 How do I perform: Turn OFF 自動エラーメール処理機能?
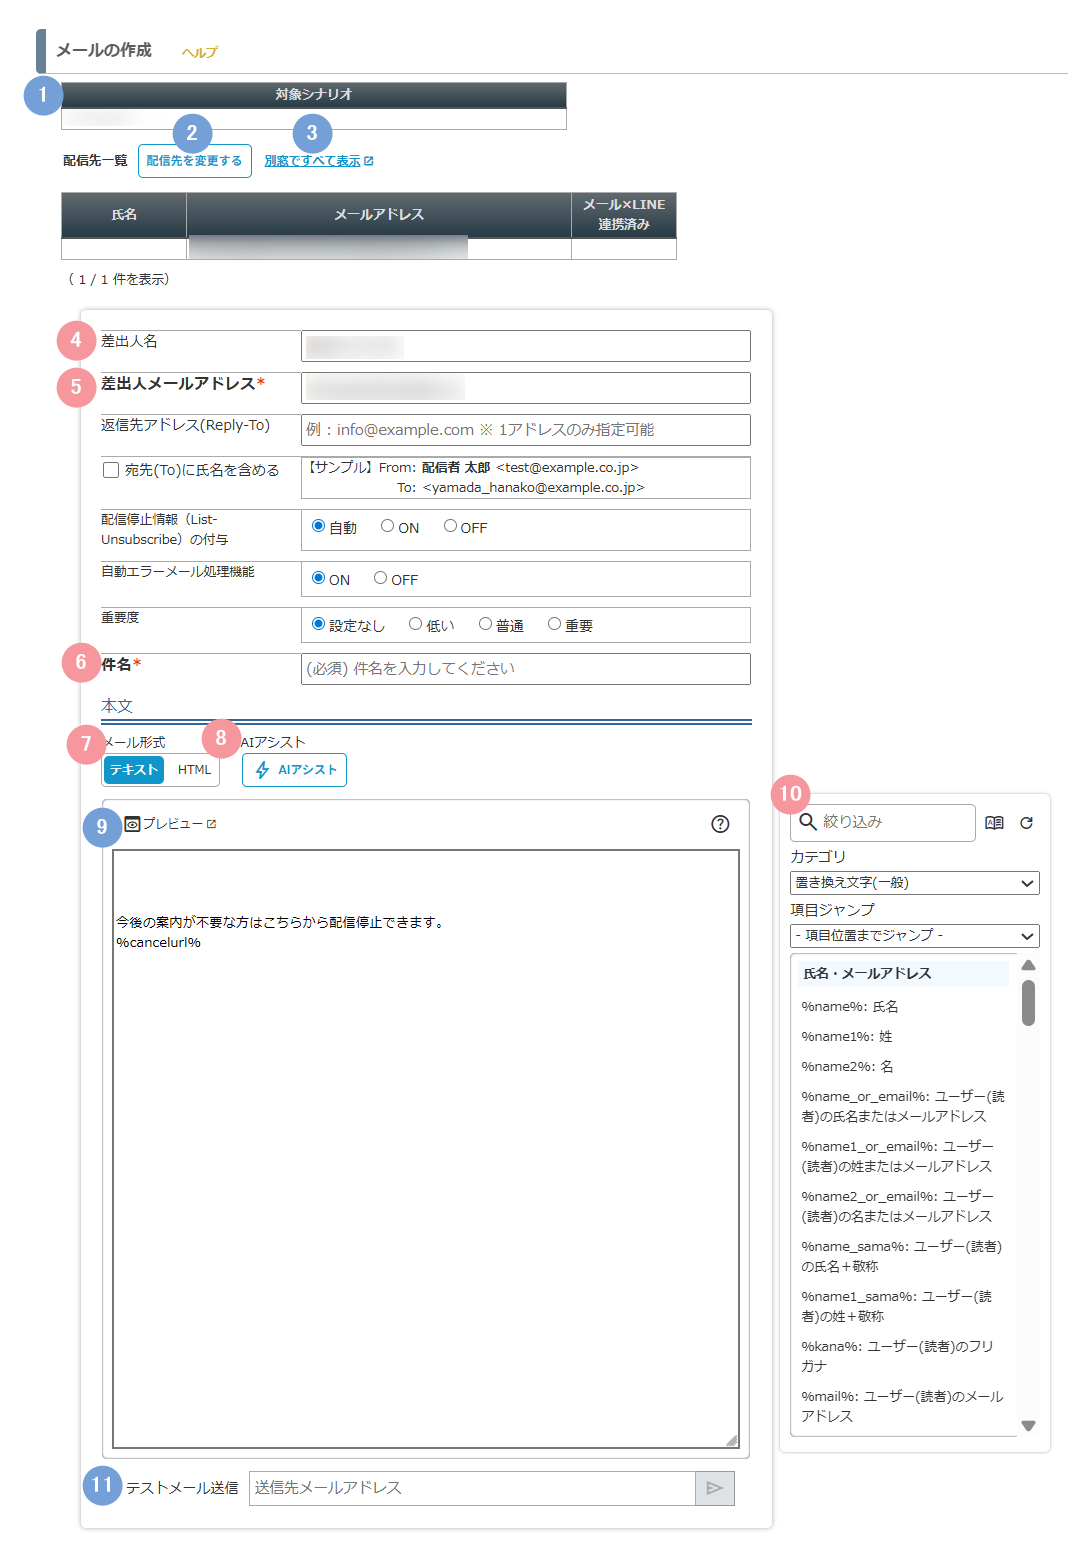[x=380, y=578]
